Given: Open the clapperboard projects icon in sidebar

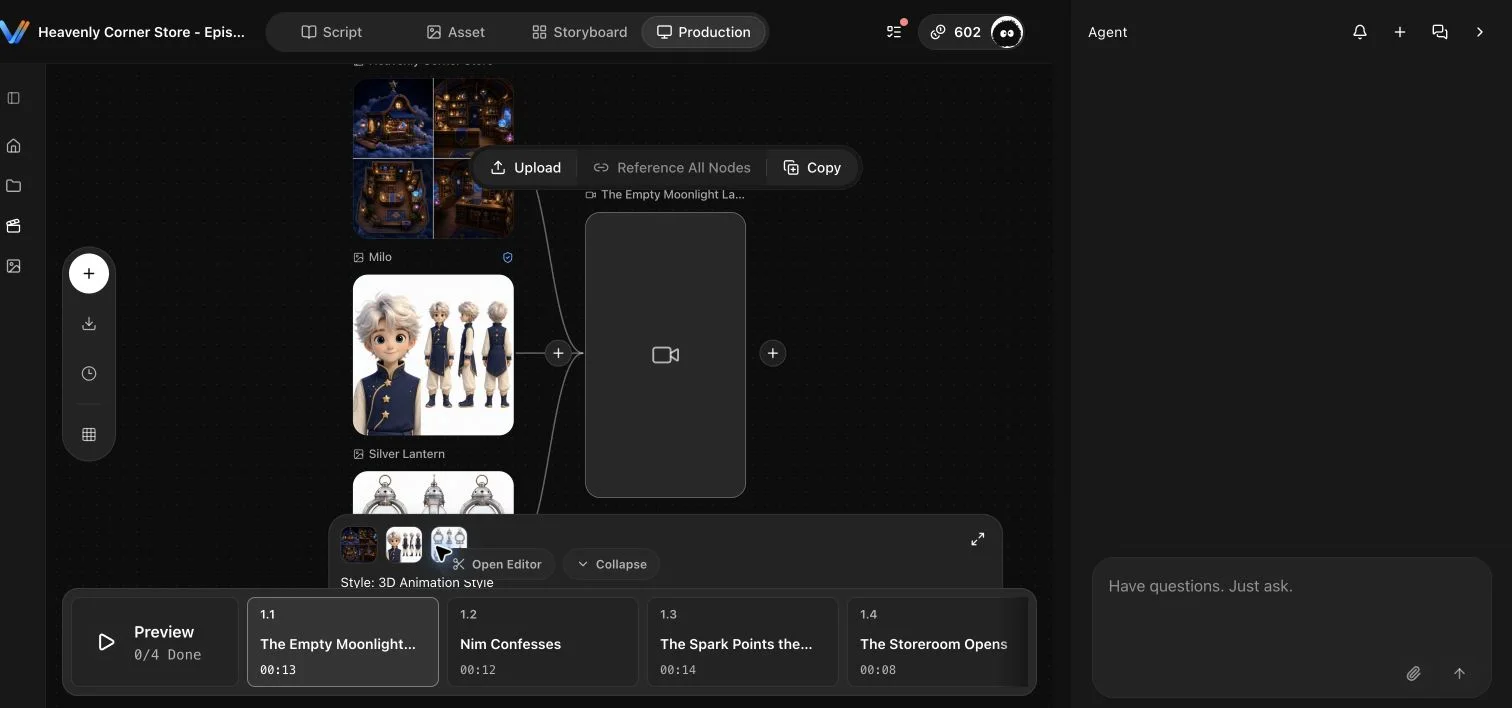Looking at the screenshot, I should [13, 226].
